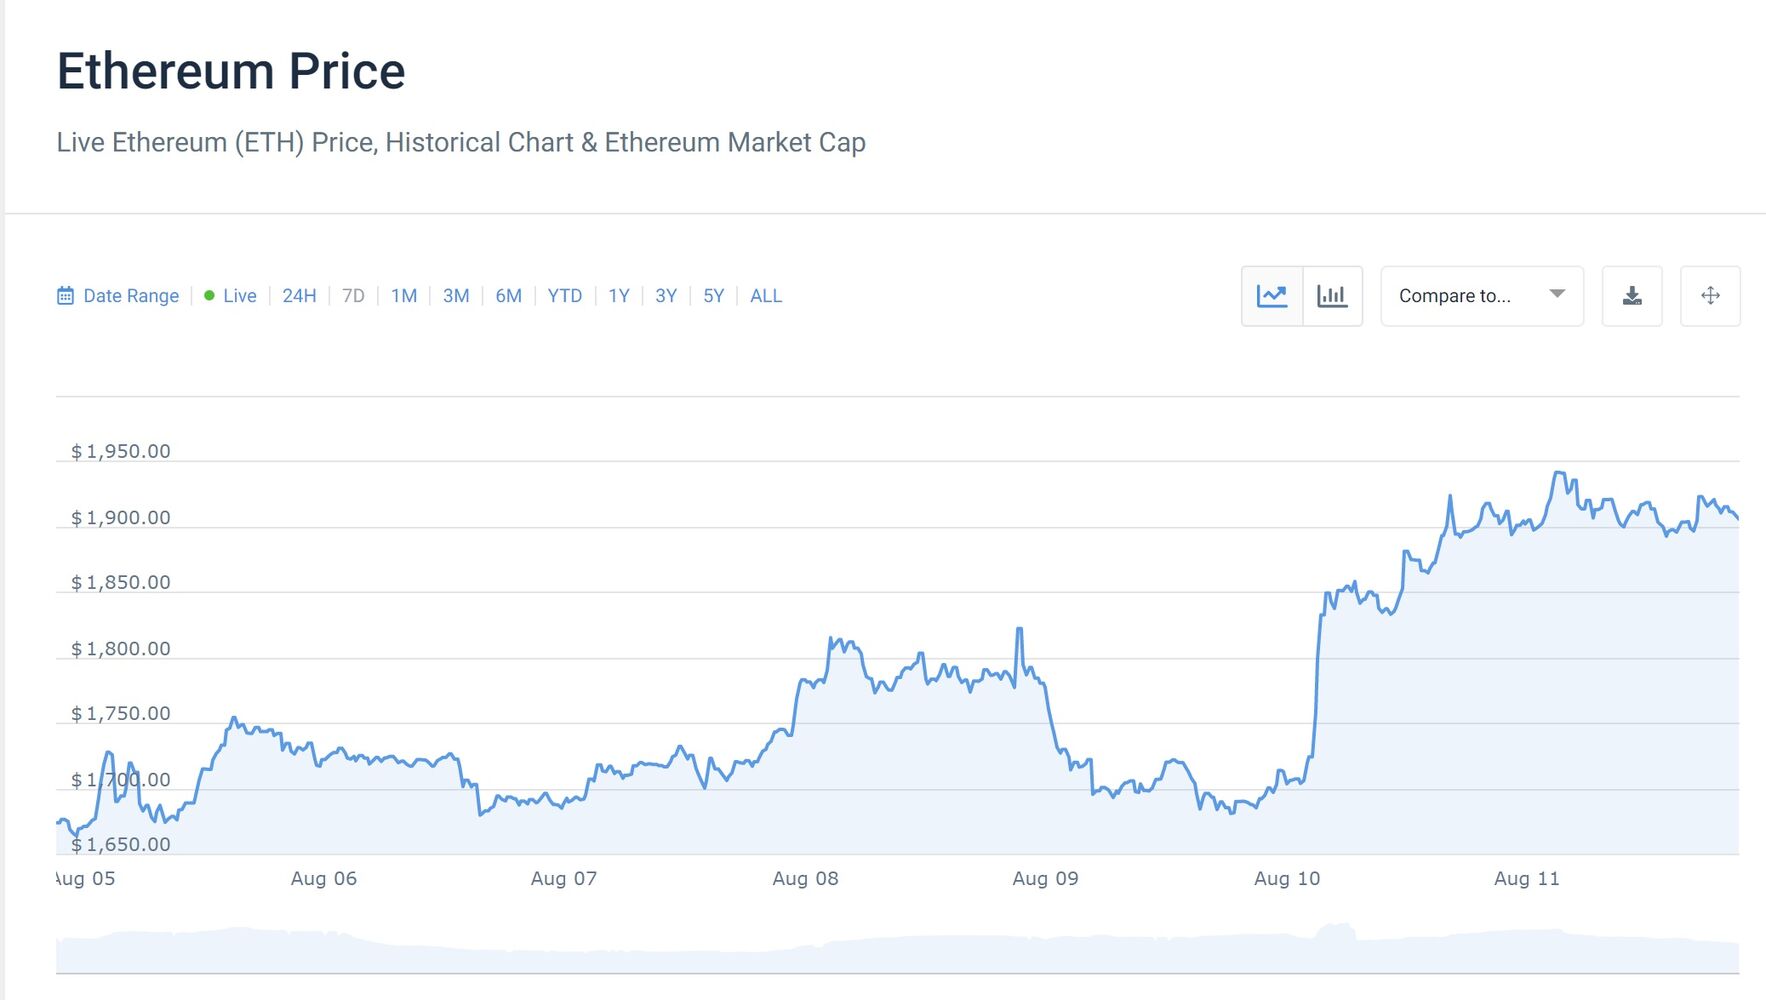The image size is (1766, 1000).
Task: Select the 5Y time range
Action: [713, 296]
